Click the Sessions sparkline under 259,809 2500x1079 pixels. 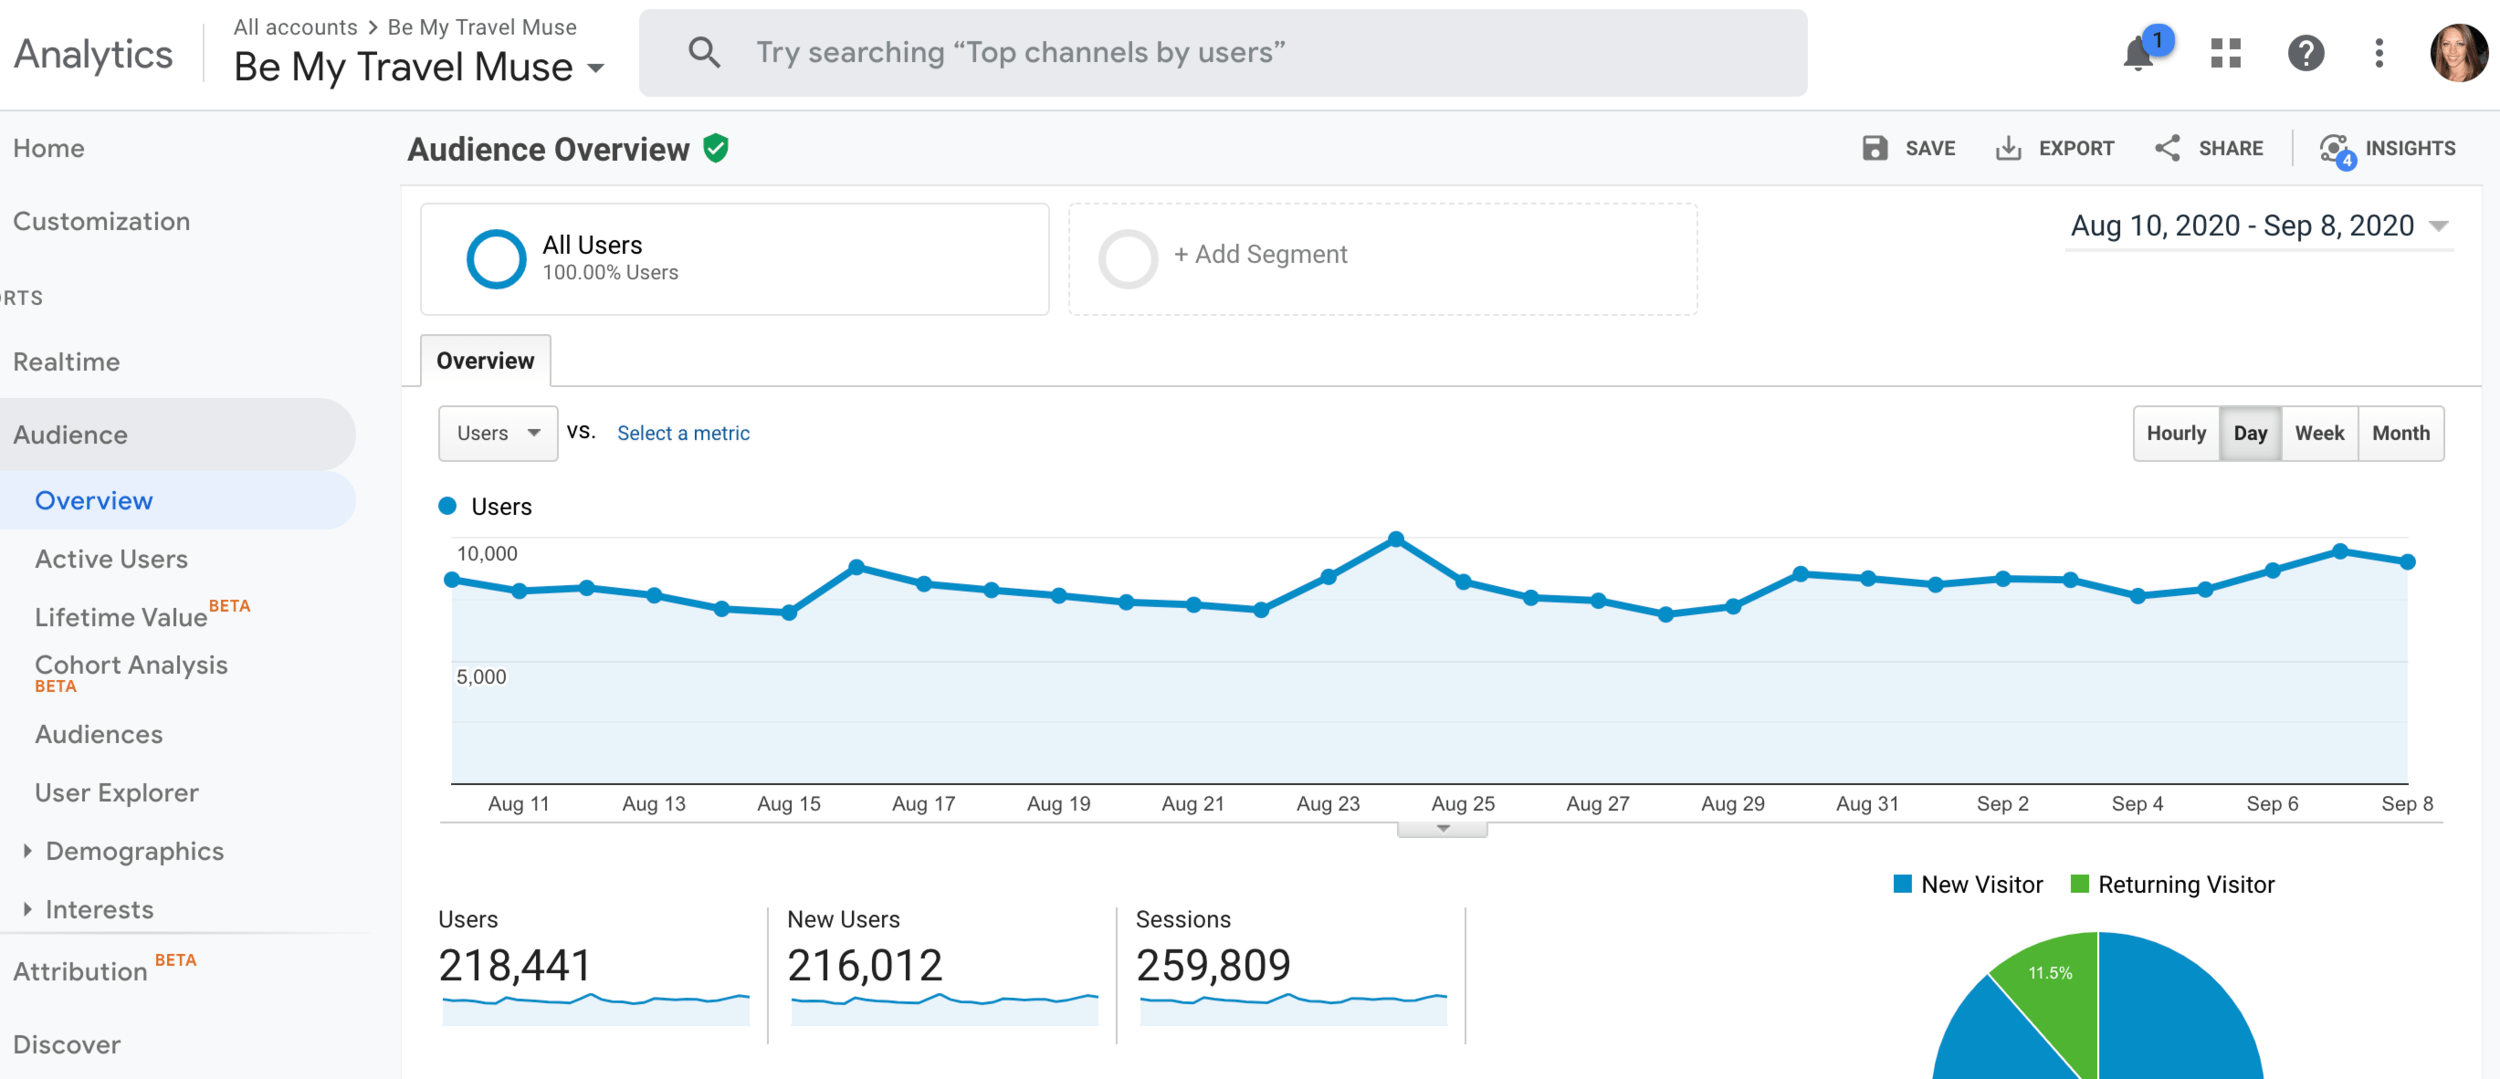1293,1008
